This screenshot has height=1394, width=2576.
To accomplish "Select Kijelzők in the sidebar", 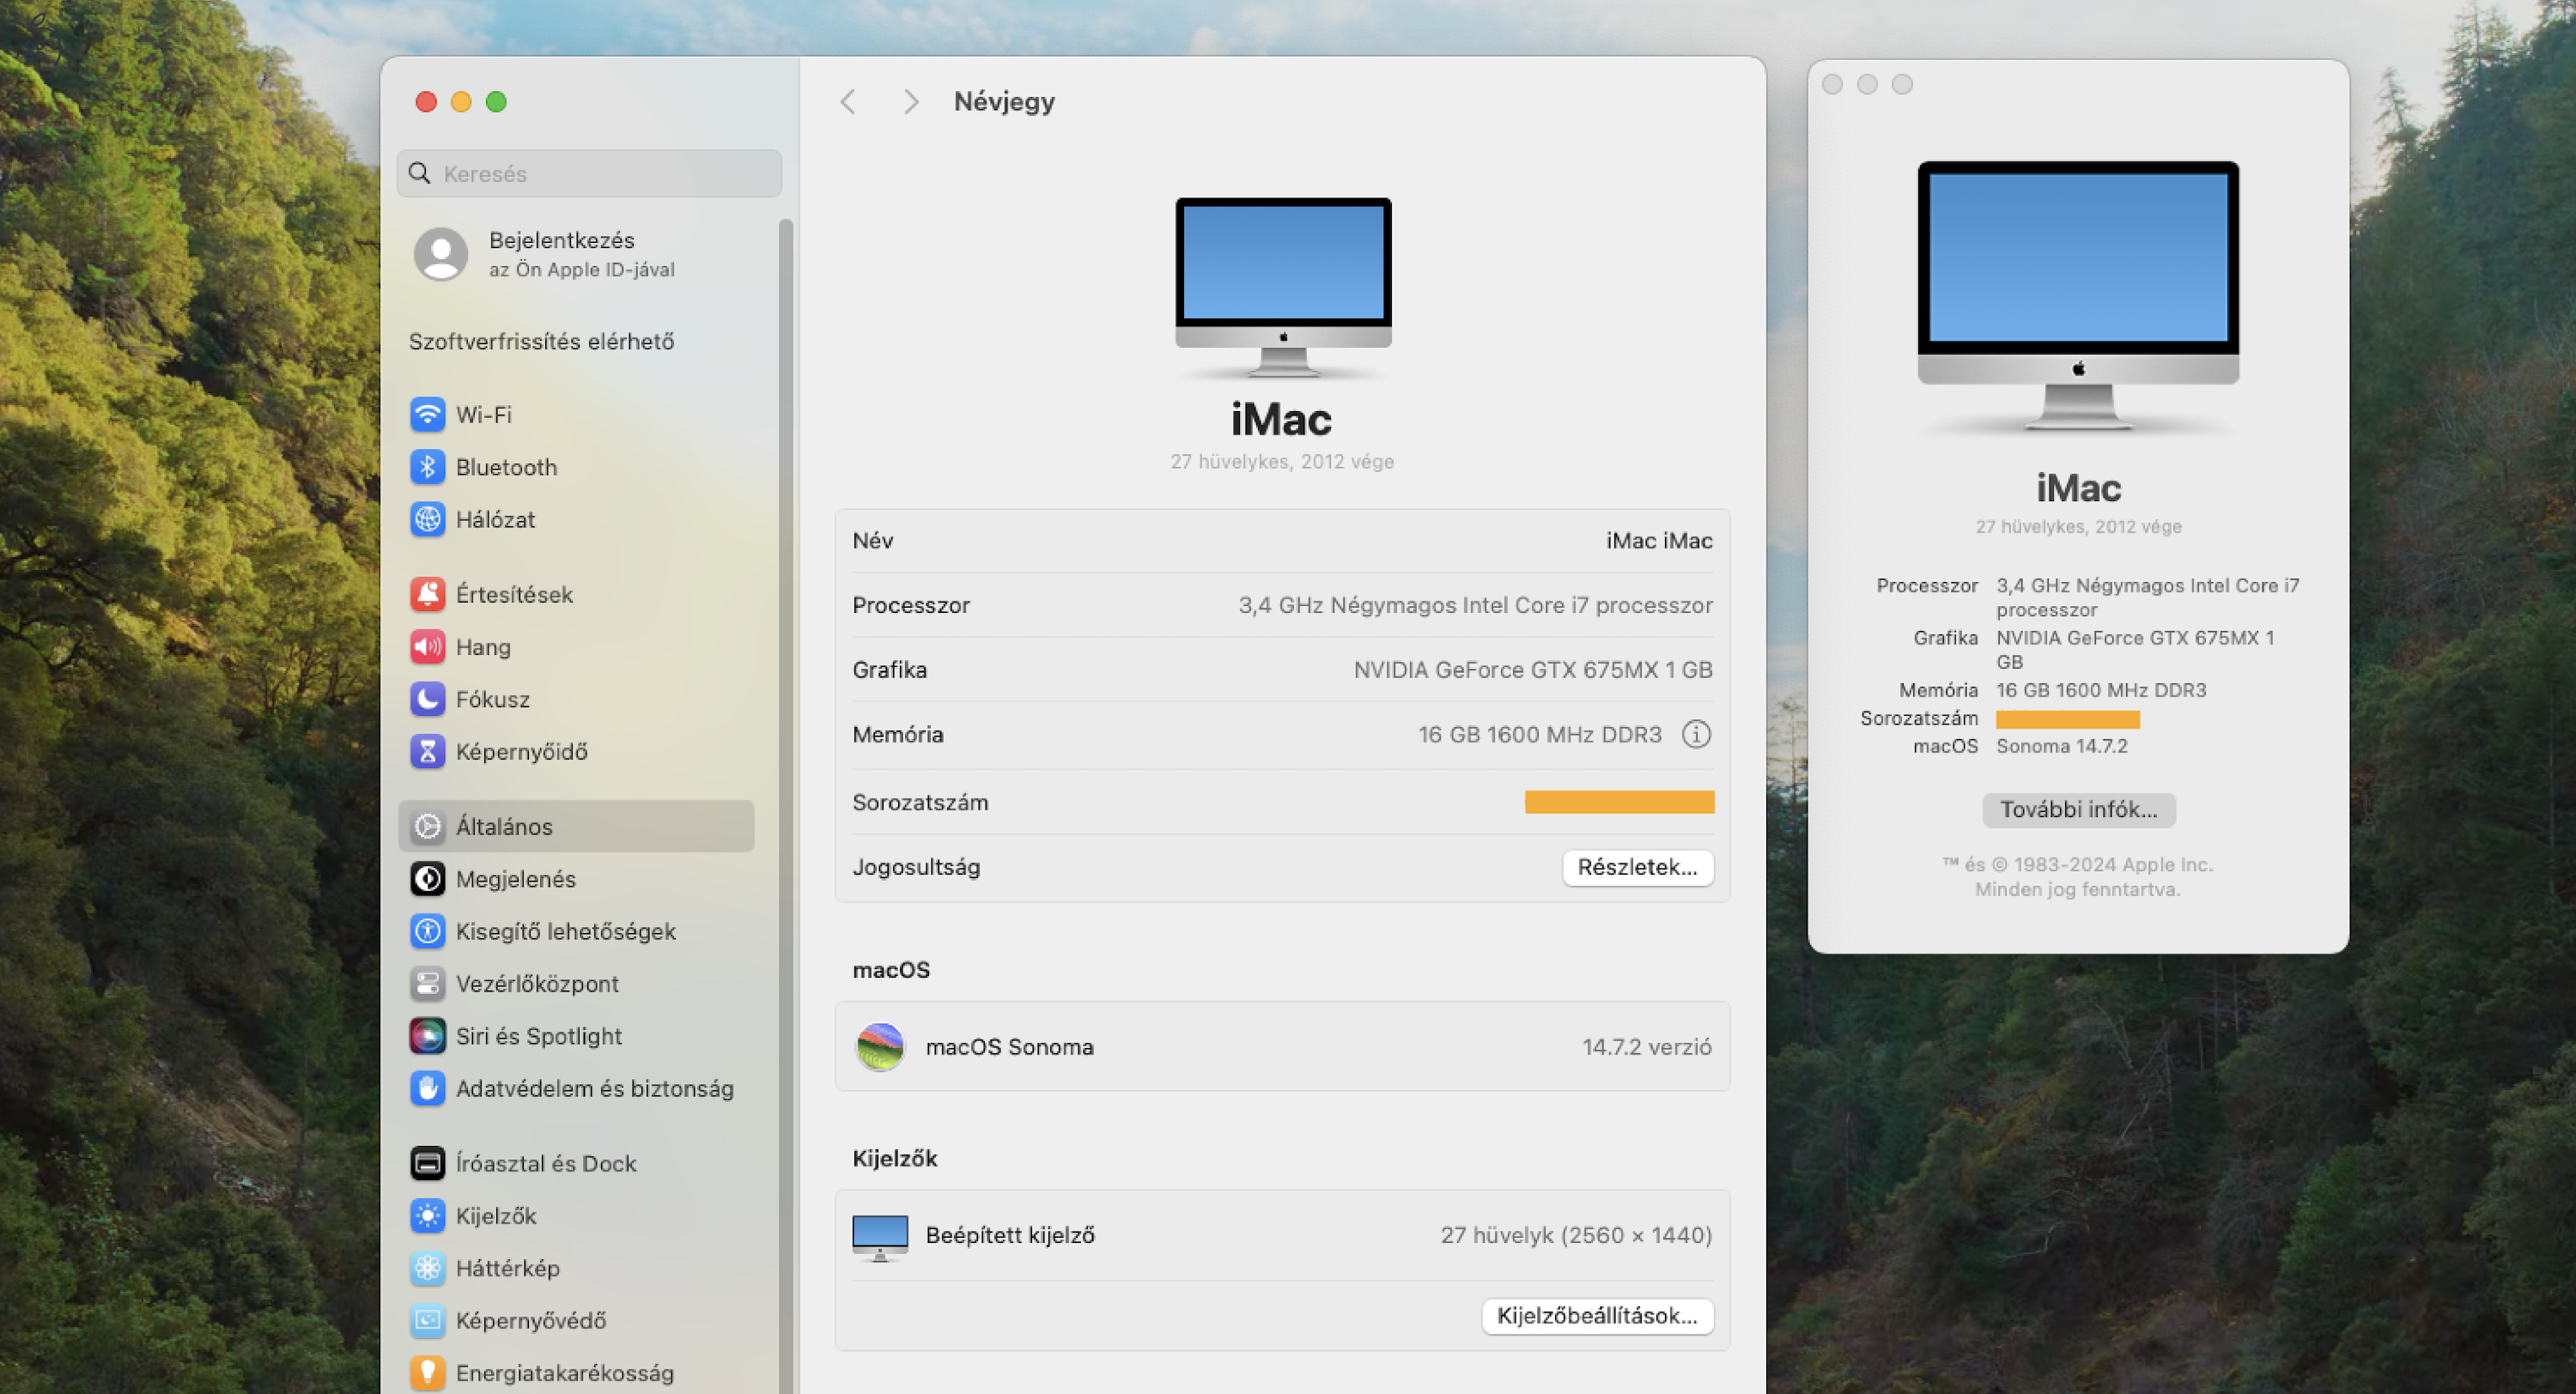I will pos(497,1216).
